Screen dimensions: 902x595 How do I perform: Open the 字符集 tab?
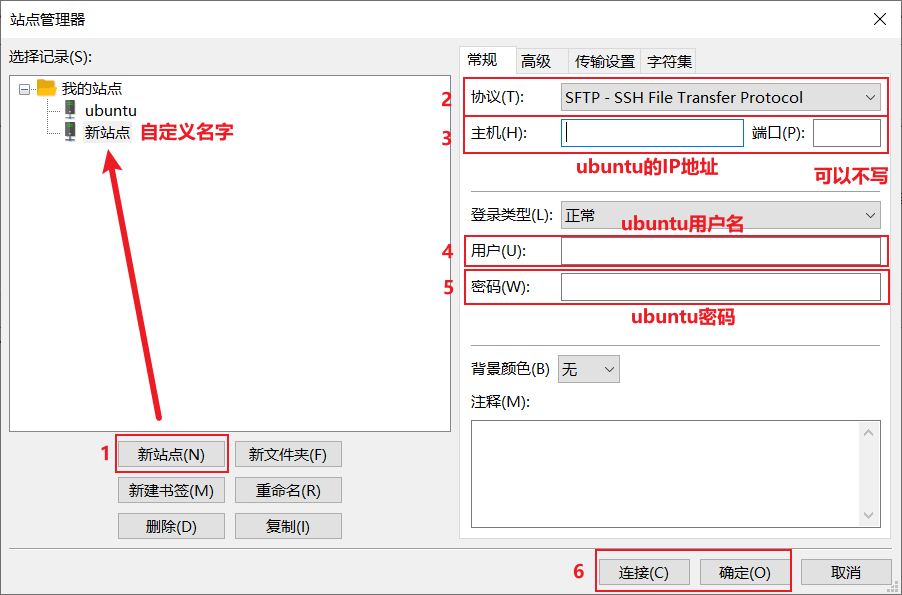point(669,61)
